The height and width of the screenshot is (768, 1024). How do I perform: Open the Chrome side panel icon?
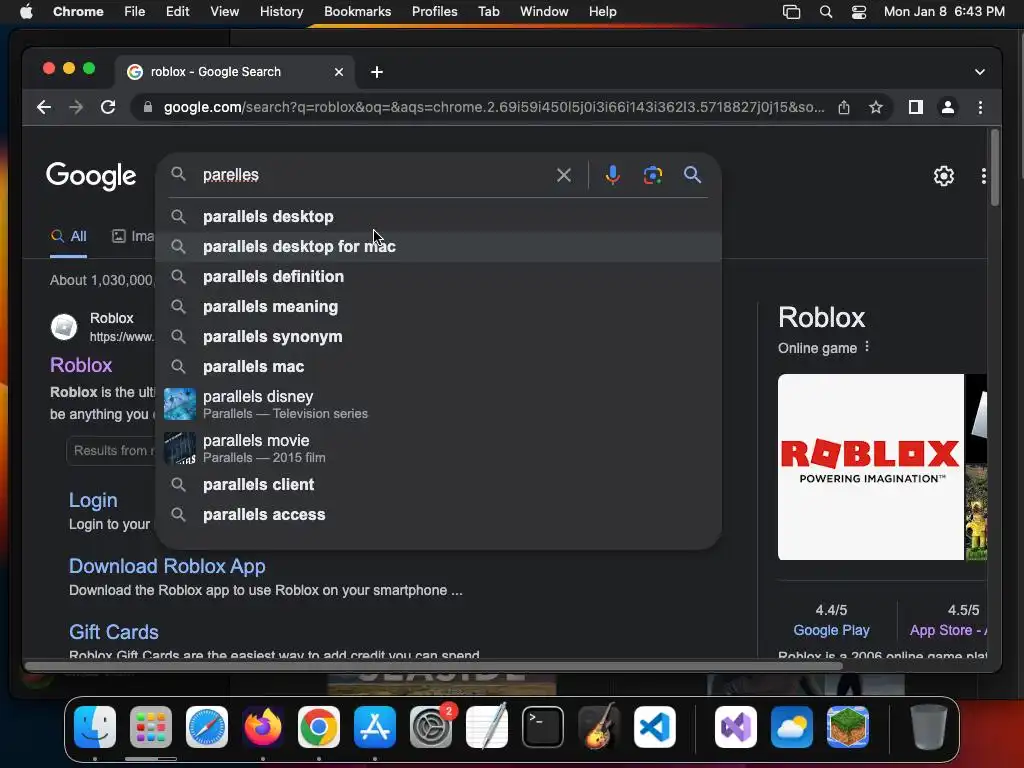pos(916,107)
